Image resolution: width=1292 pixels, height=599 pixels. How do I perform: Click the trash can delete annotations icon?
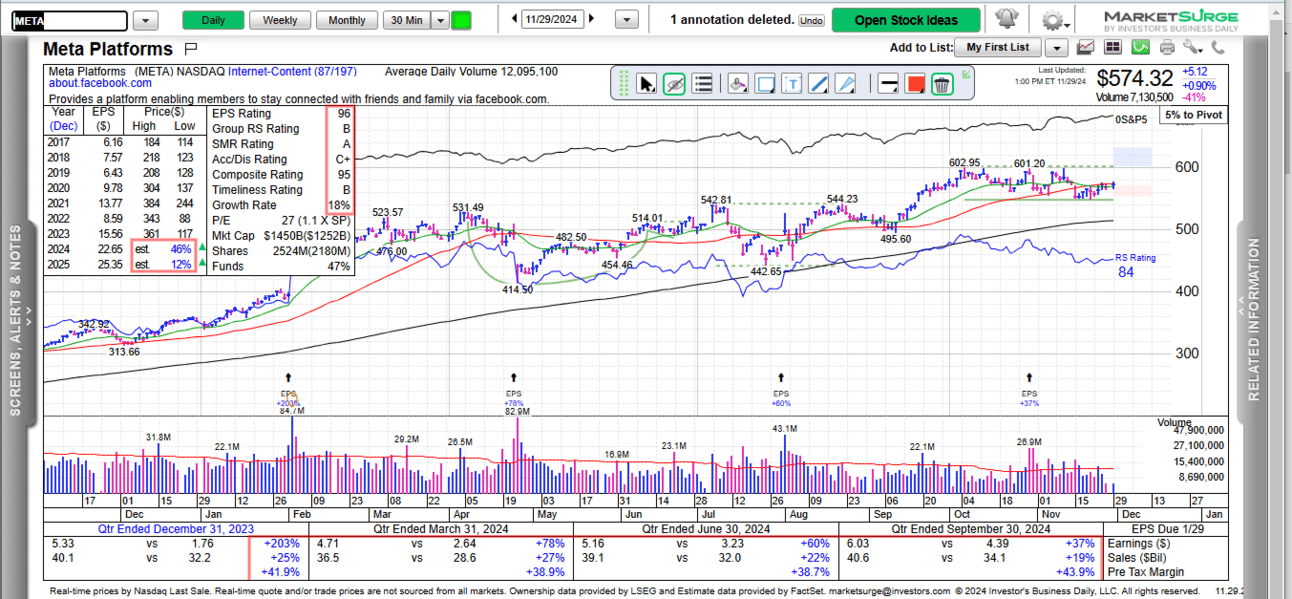942,84
